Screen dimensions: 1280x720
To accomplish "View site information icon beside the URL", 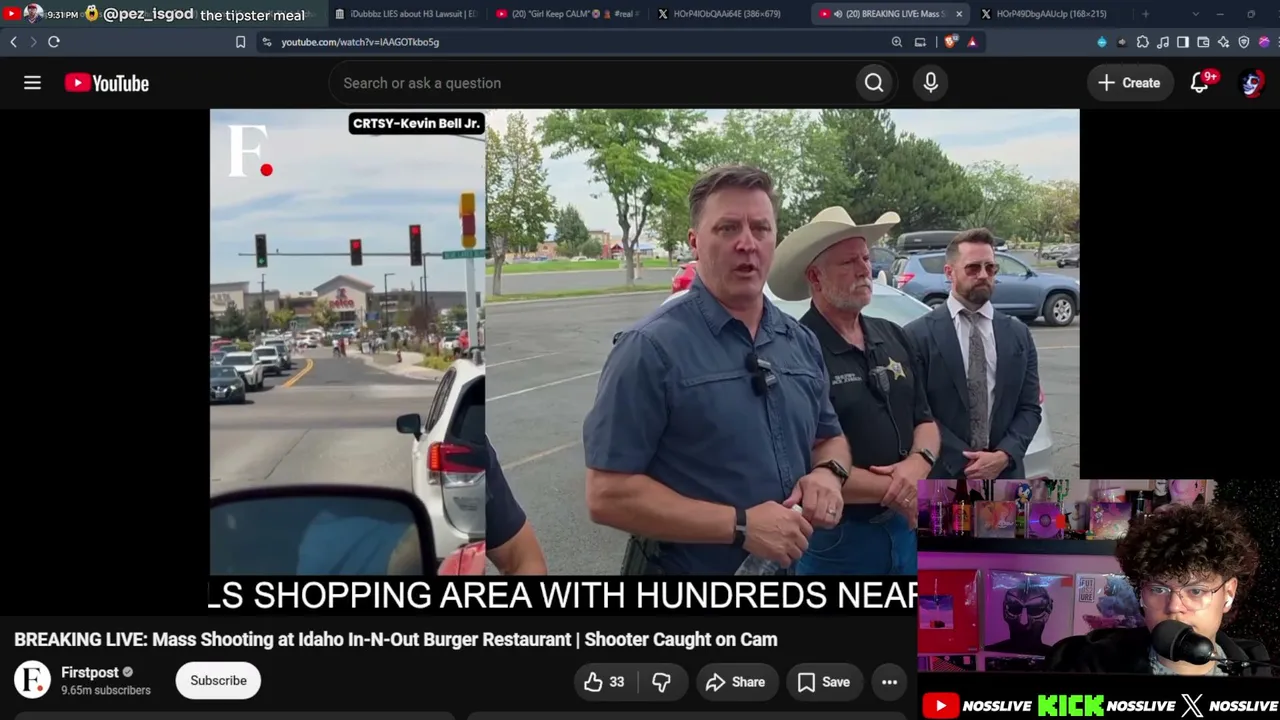I will pos(267,42).
